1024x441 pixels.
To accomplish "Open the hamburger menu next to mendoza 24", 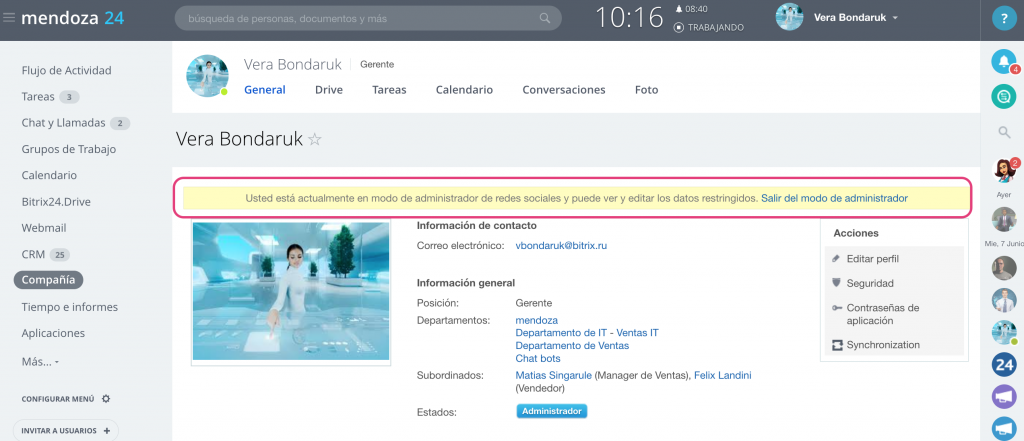I will click(8, 18).
